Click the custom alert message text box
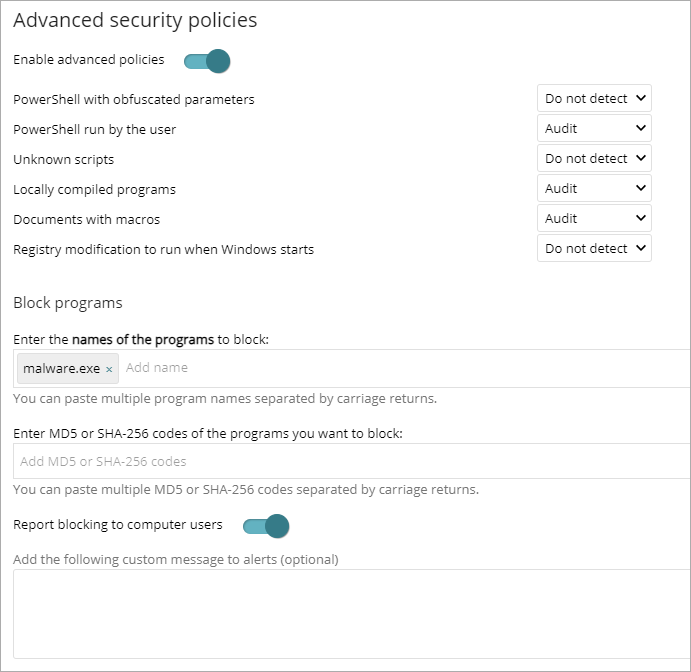Screen dimensions: 691x672 tap(350, 612)
